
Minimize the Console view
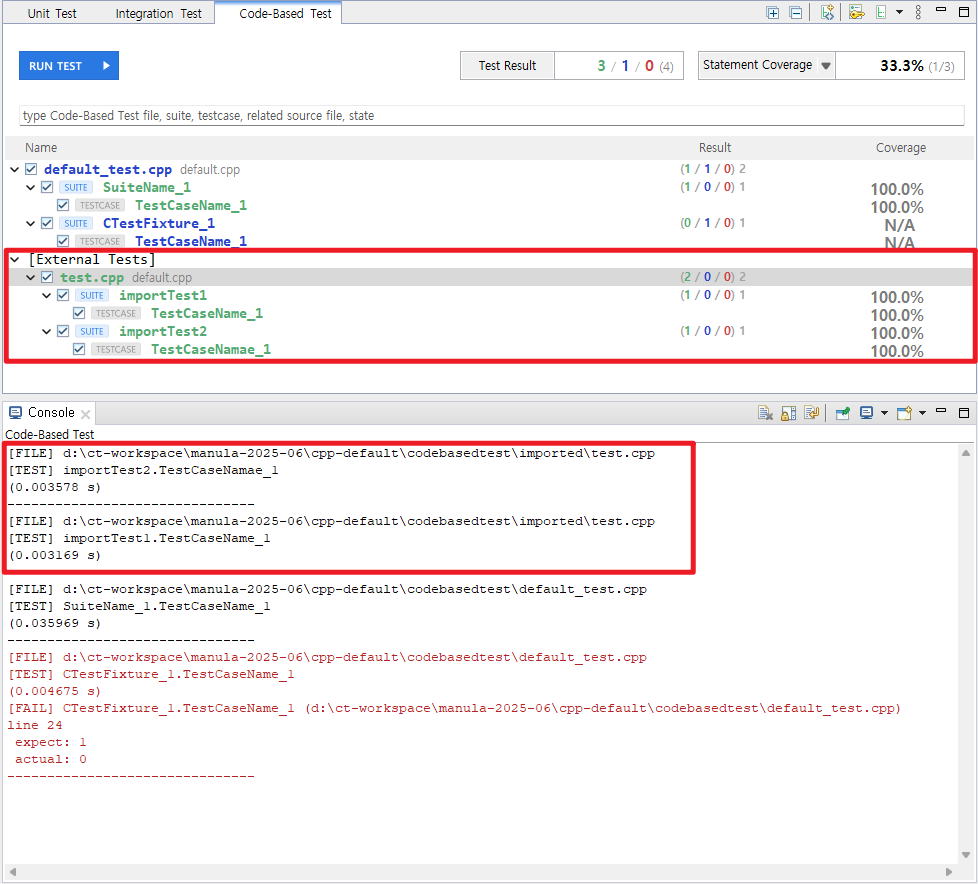pos(941,410)
